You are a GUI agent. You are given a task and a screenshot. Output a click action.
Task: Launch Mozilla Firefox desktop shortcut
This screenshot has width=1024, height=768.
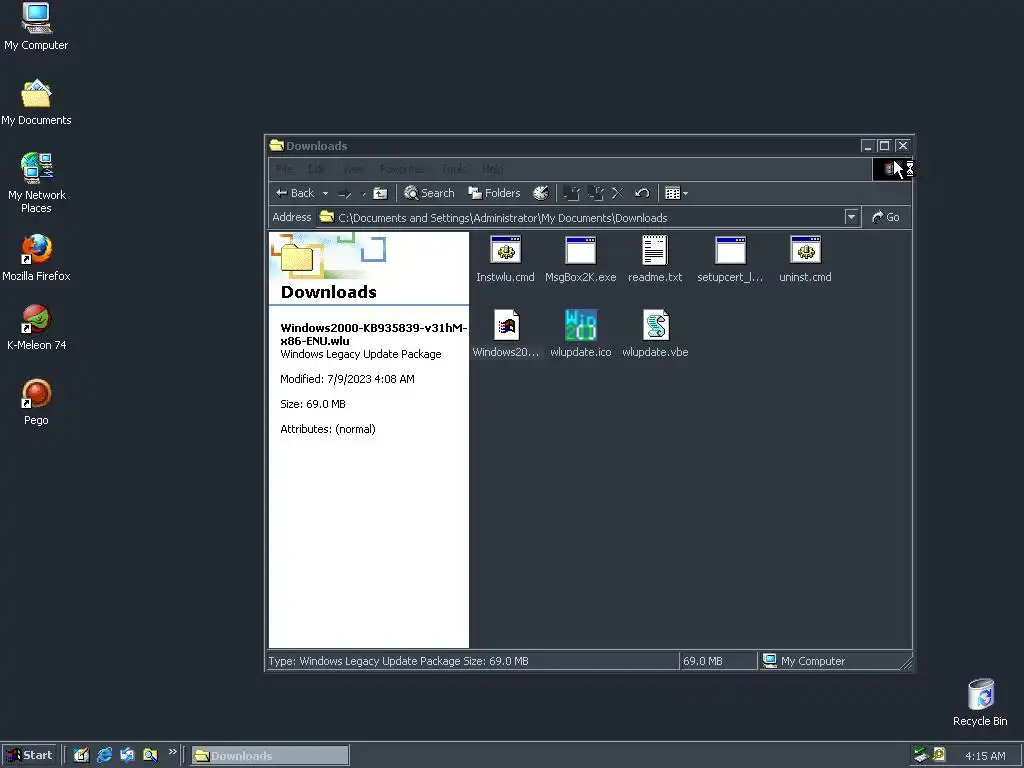coord(36,258)
